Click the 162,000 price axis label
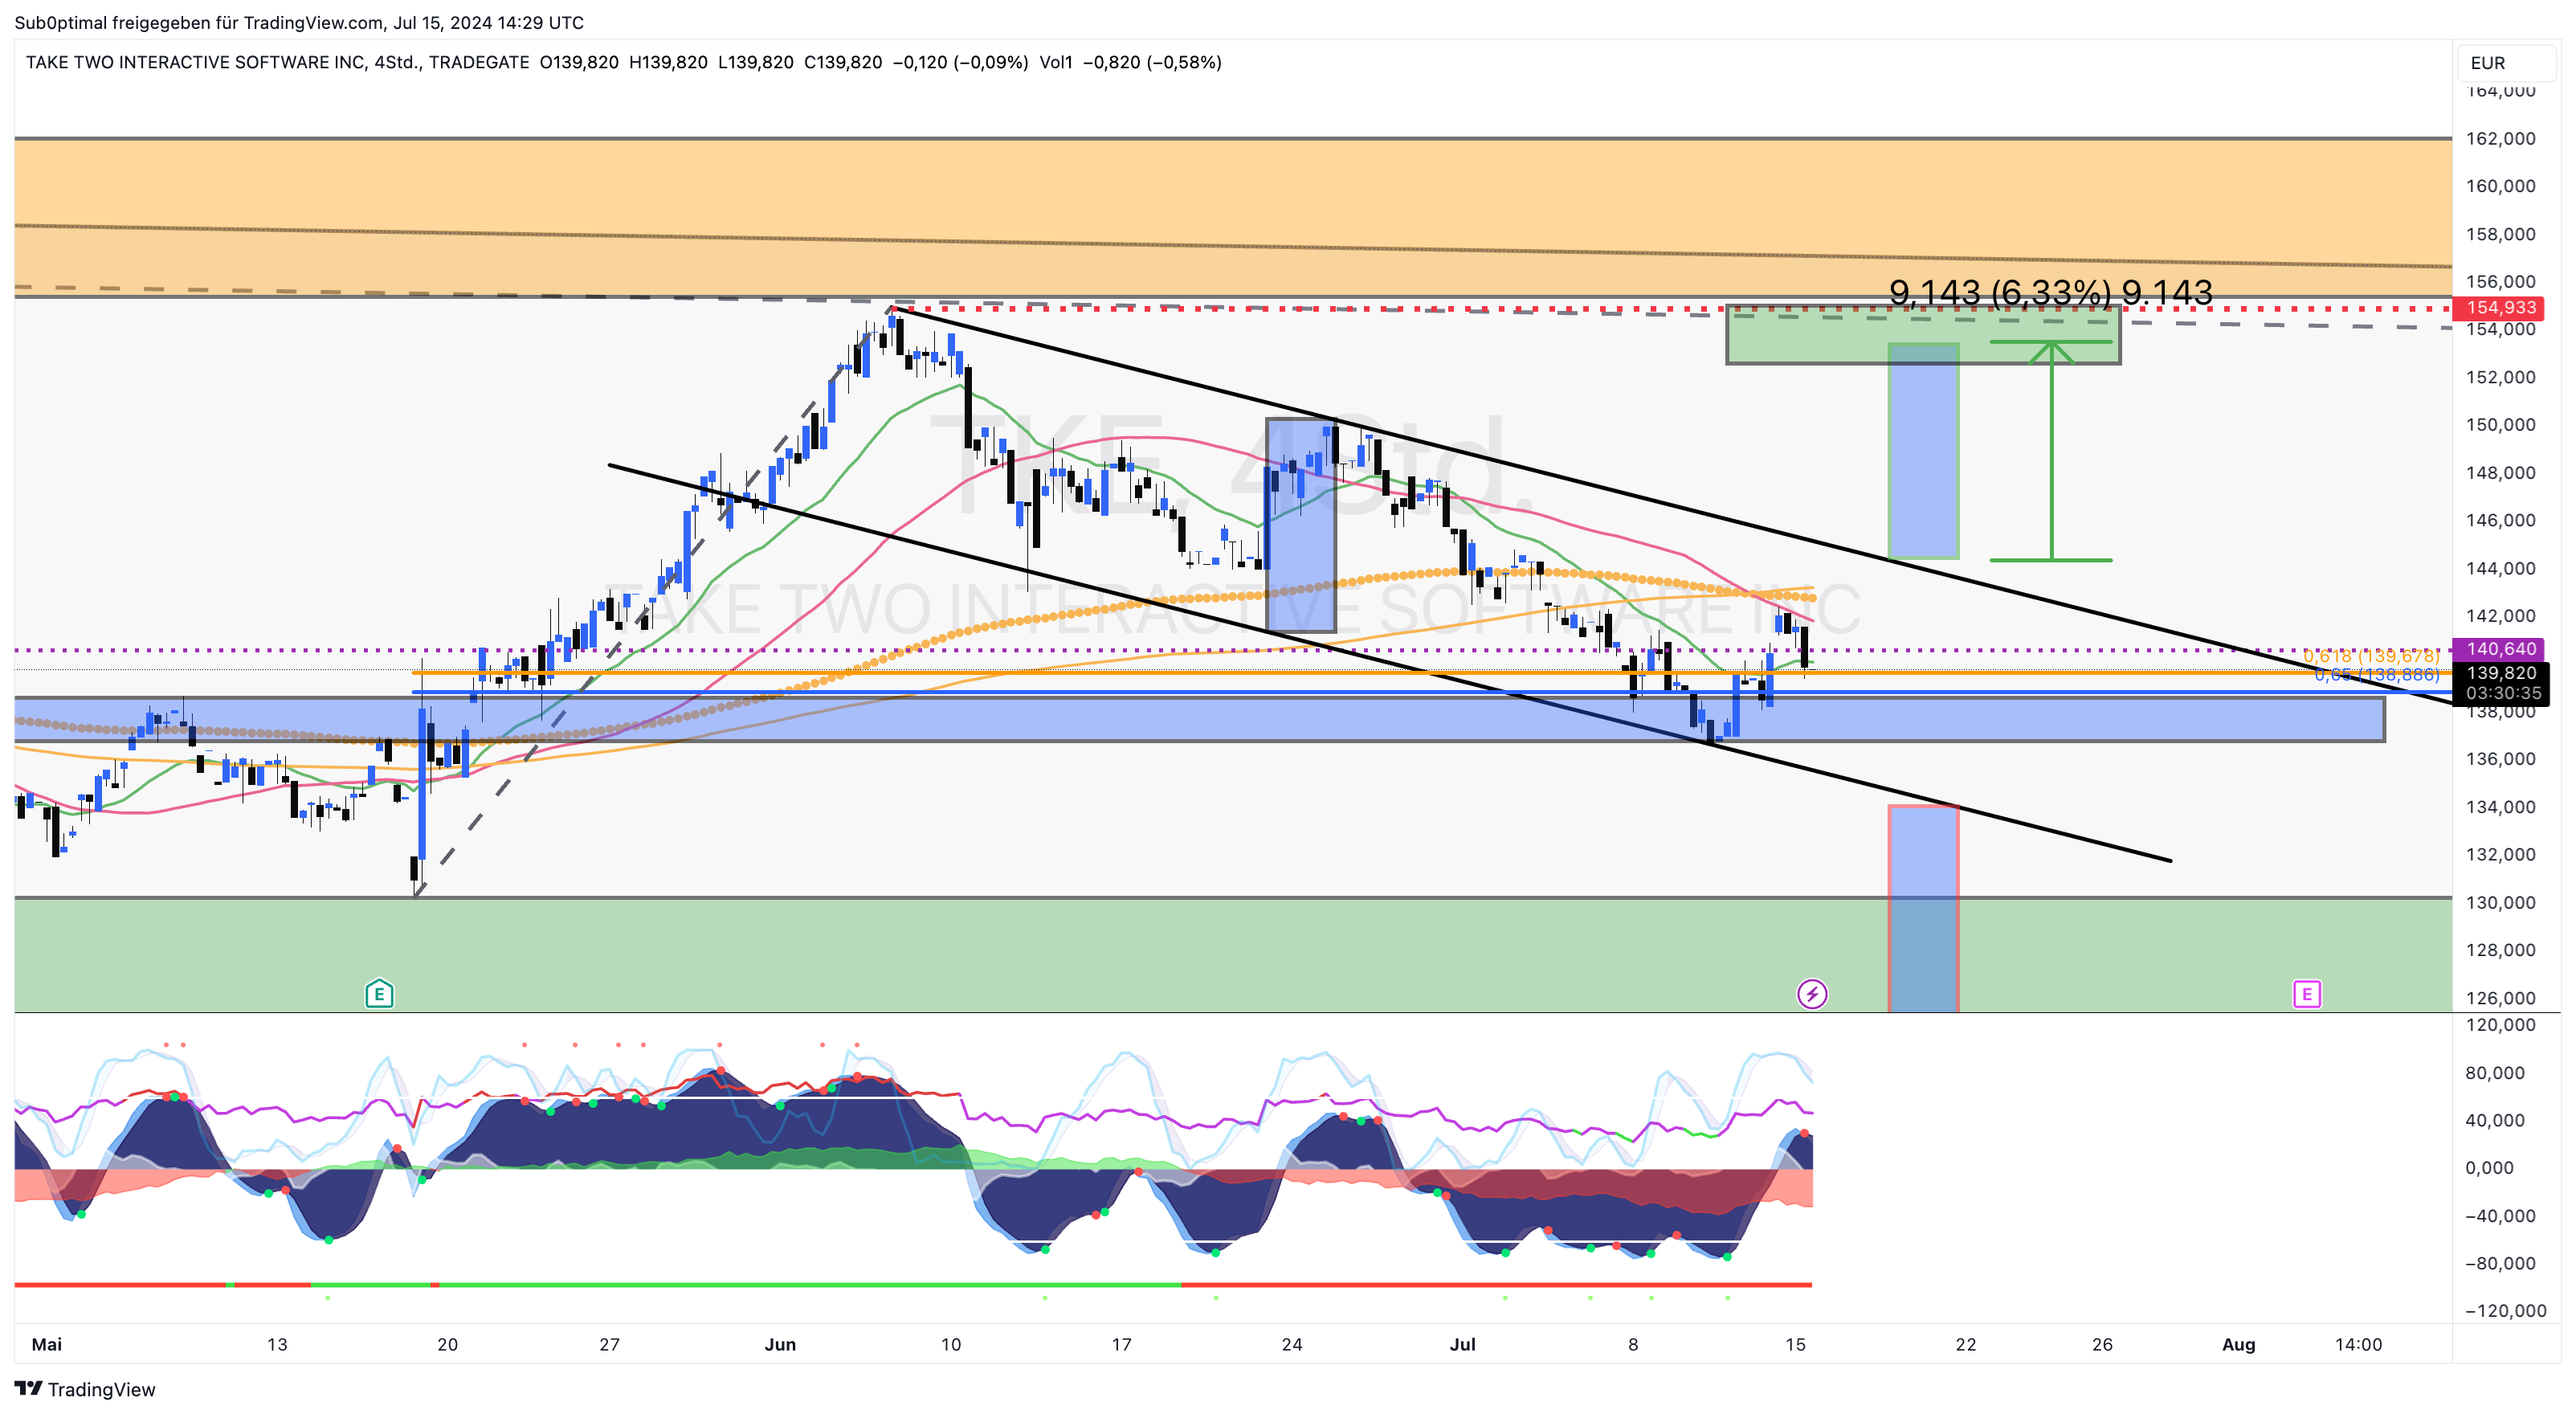Screen dimensions: 2576x1414 pos(2500,139)
